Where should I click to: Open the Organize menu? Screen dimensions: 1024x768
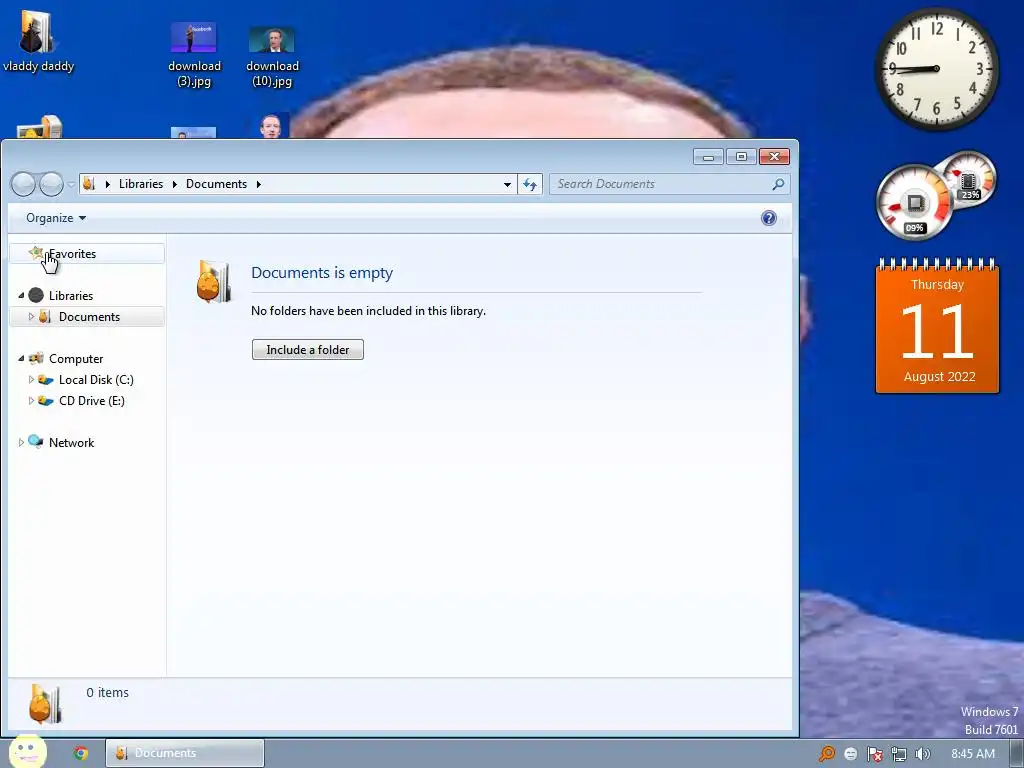coord(56,218)
